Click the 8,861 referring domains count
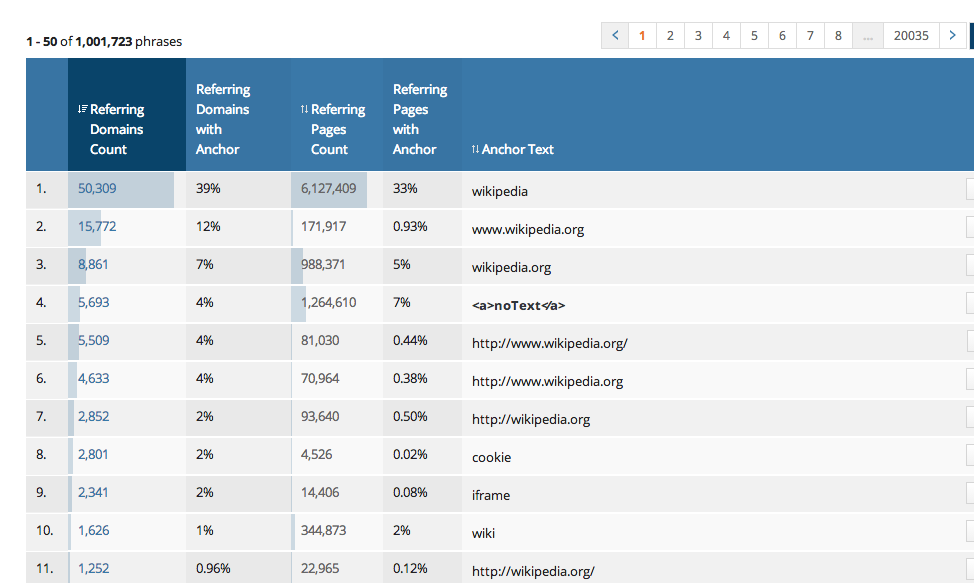 pyautogui.click(x=93, y=264)
